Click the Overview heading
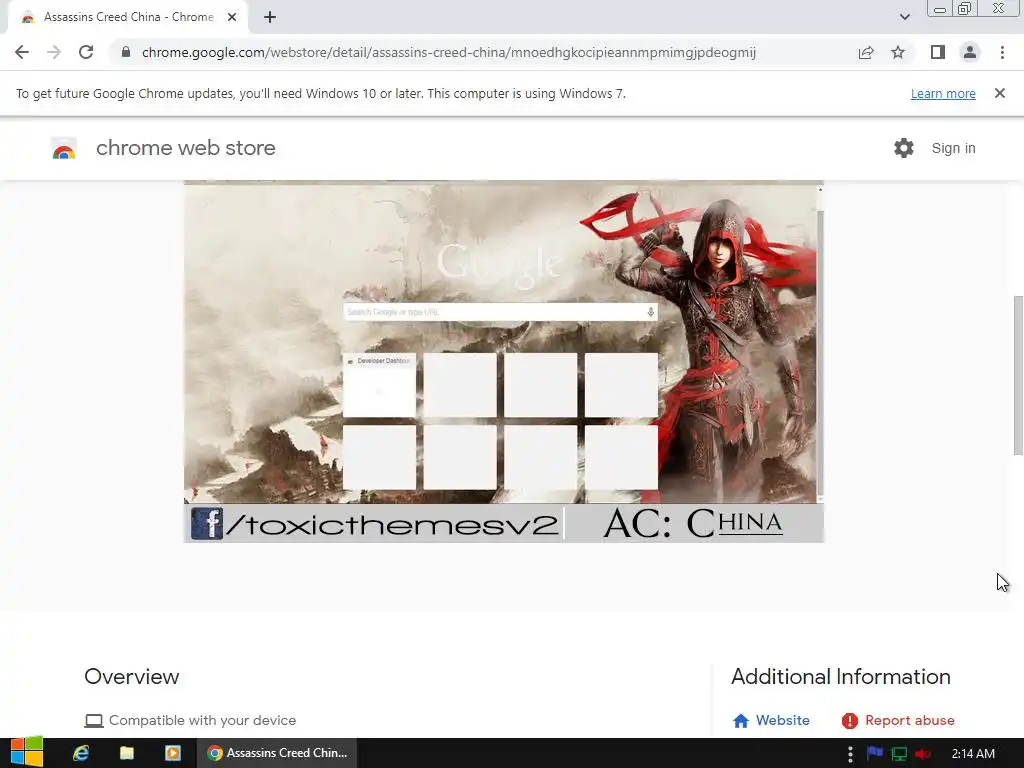The height and width of the screenshot is (768, 1024). click(x=132, y=677)
